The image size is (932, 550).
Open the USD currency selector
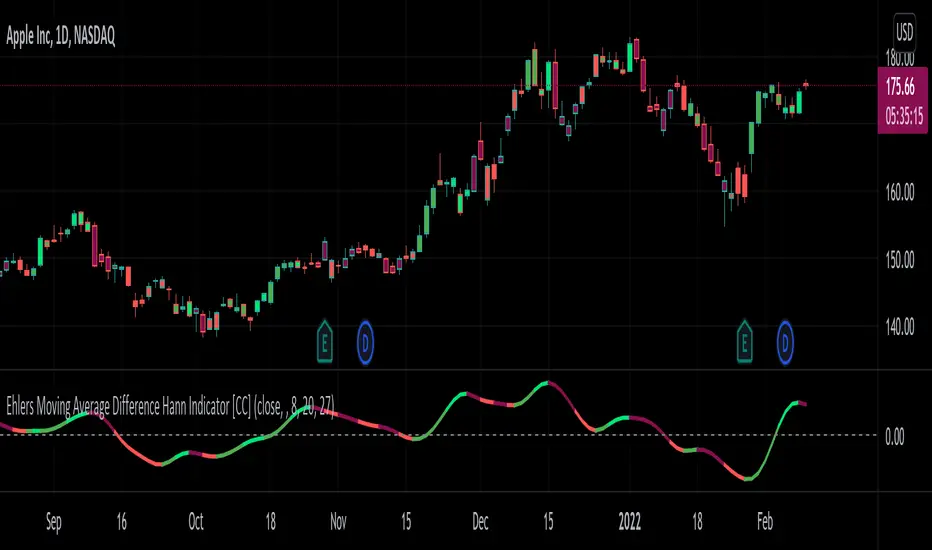904,32
